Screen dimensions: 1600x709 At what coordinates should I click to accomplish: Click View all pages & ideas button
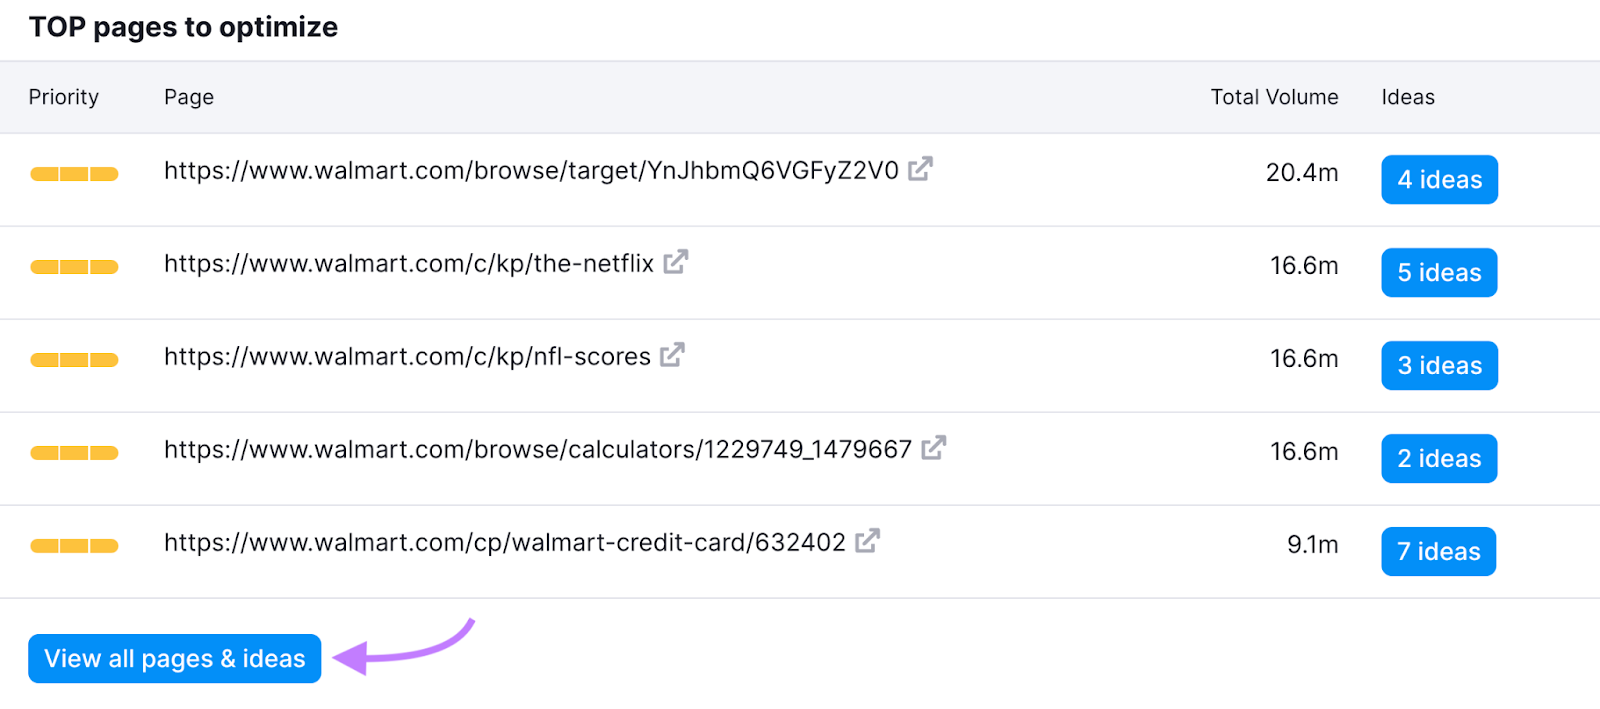tap(175, 659)
